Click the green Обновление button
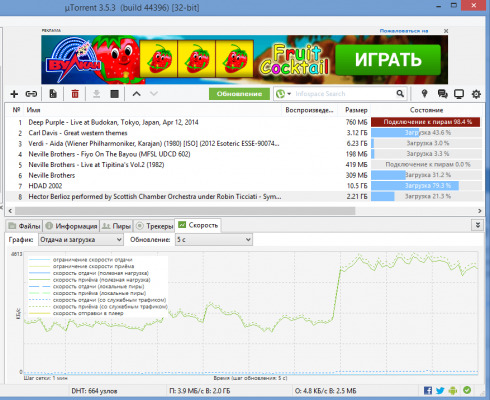 (239, 94)
